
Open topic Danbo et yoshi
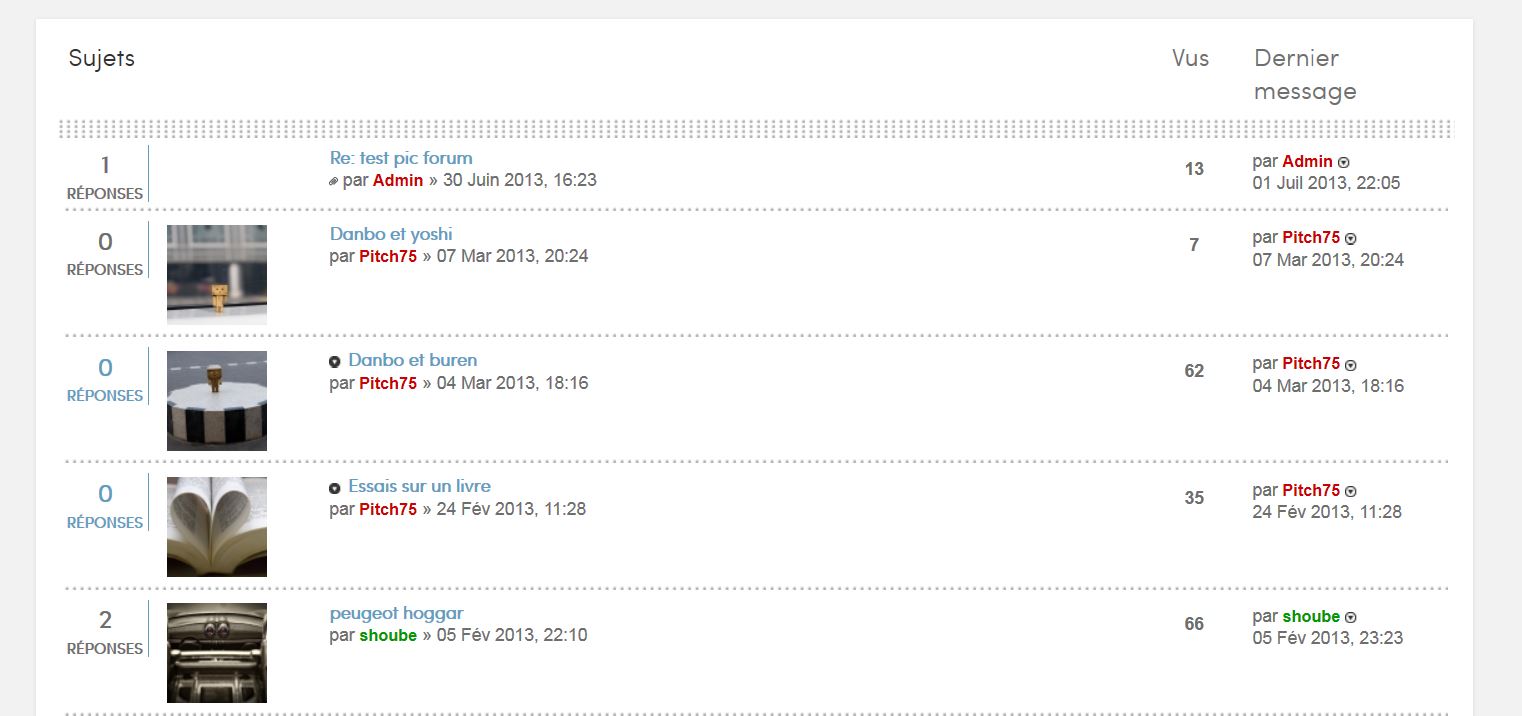391,234
